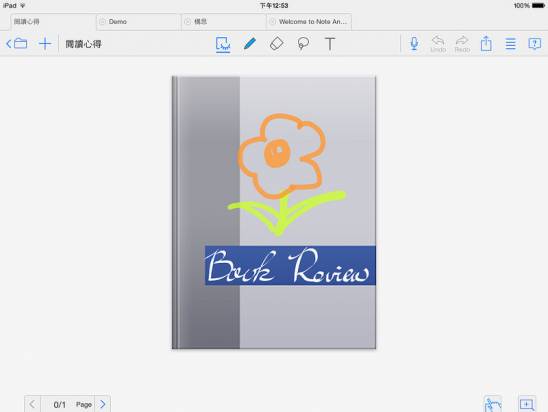Select the text T tool
548x412 pixels.
tap(330, 44)
